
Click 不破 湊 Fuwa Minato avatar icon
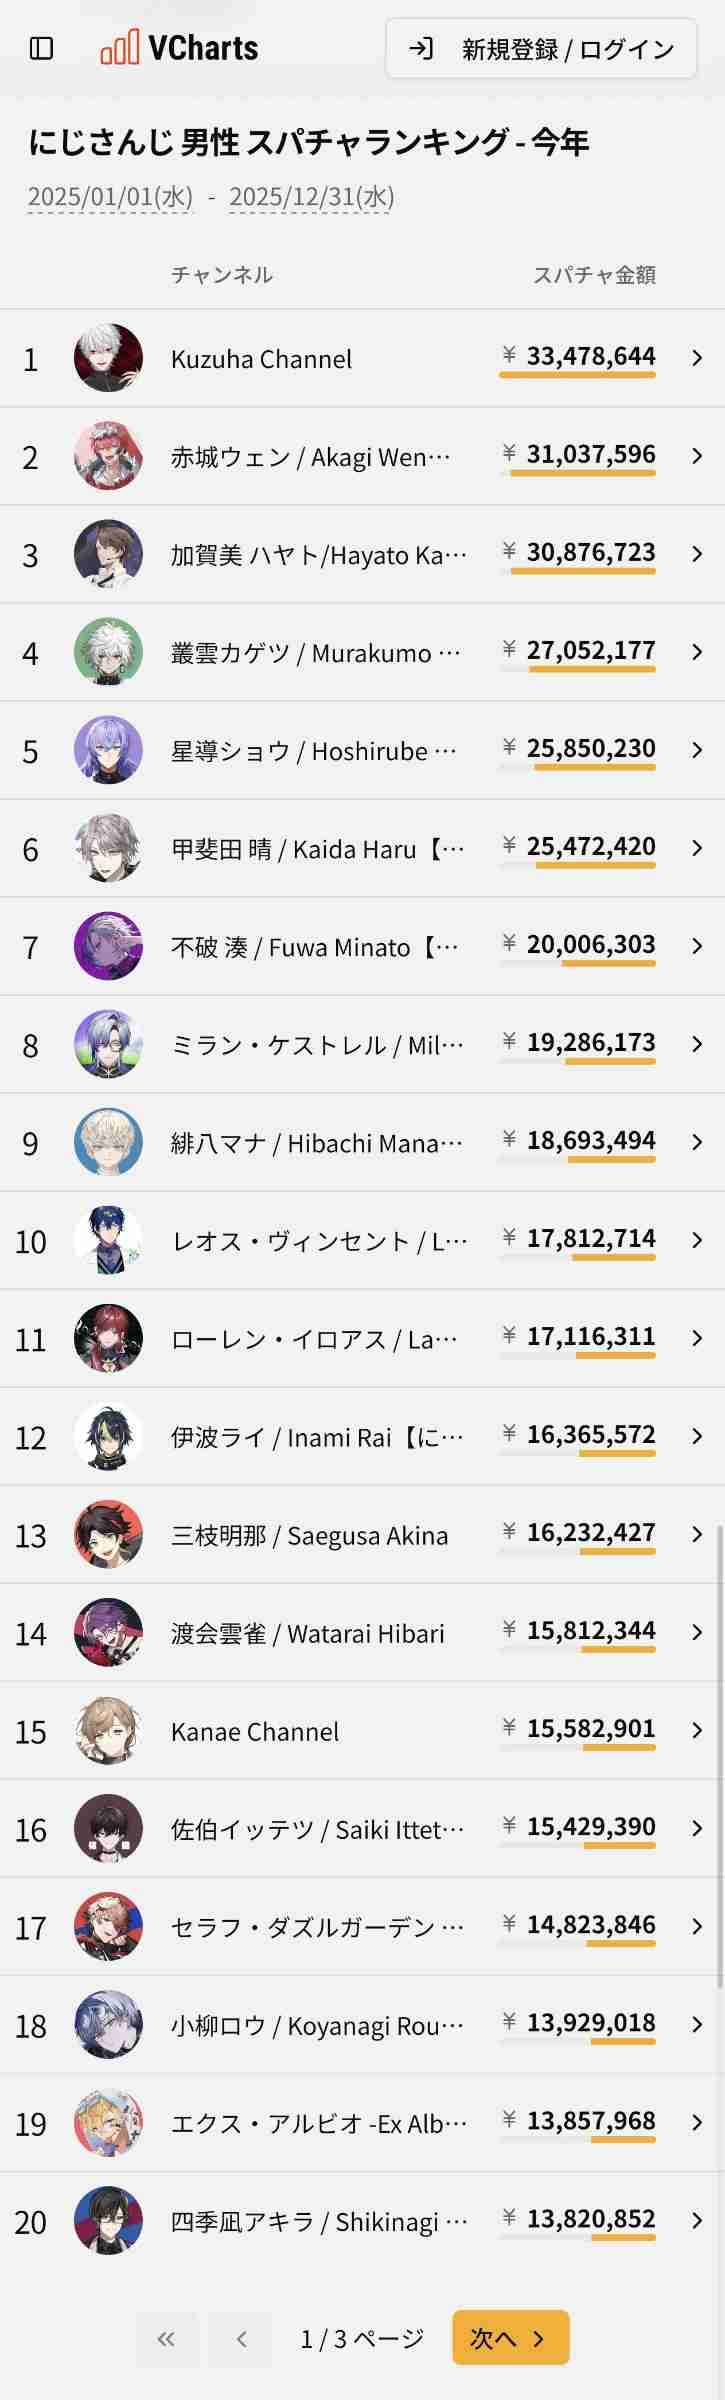[x=108, y=946]
